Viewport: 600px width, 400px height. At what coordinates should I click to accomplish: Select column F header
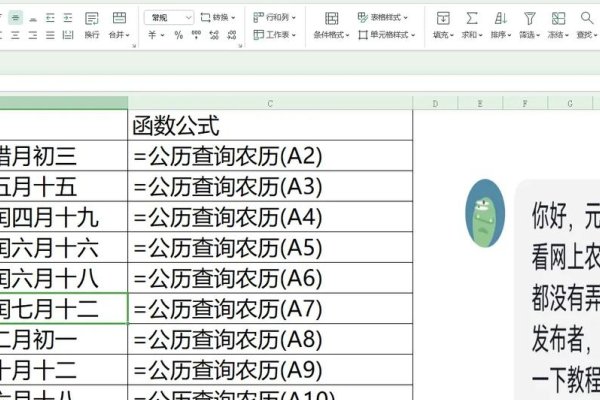pos(525,103)
